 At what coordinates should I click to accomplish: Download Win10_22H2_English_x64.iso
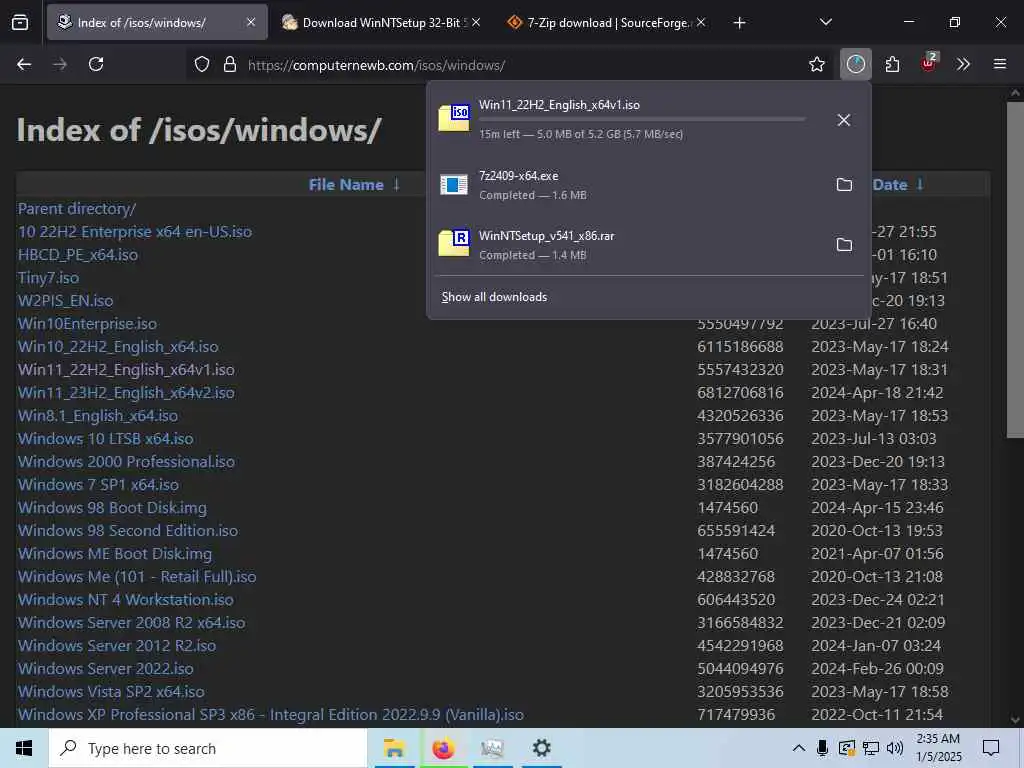point(118,347)
